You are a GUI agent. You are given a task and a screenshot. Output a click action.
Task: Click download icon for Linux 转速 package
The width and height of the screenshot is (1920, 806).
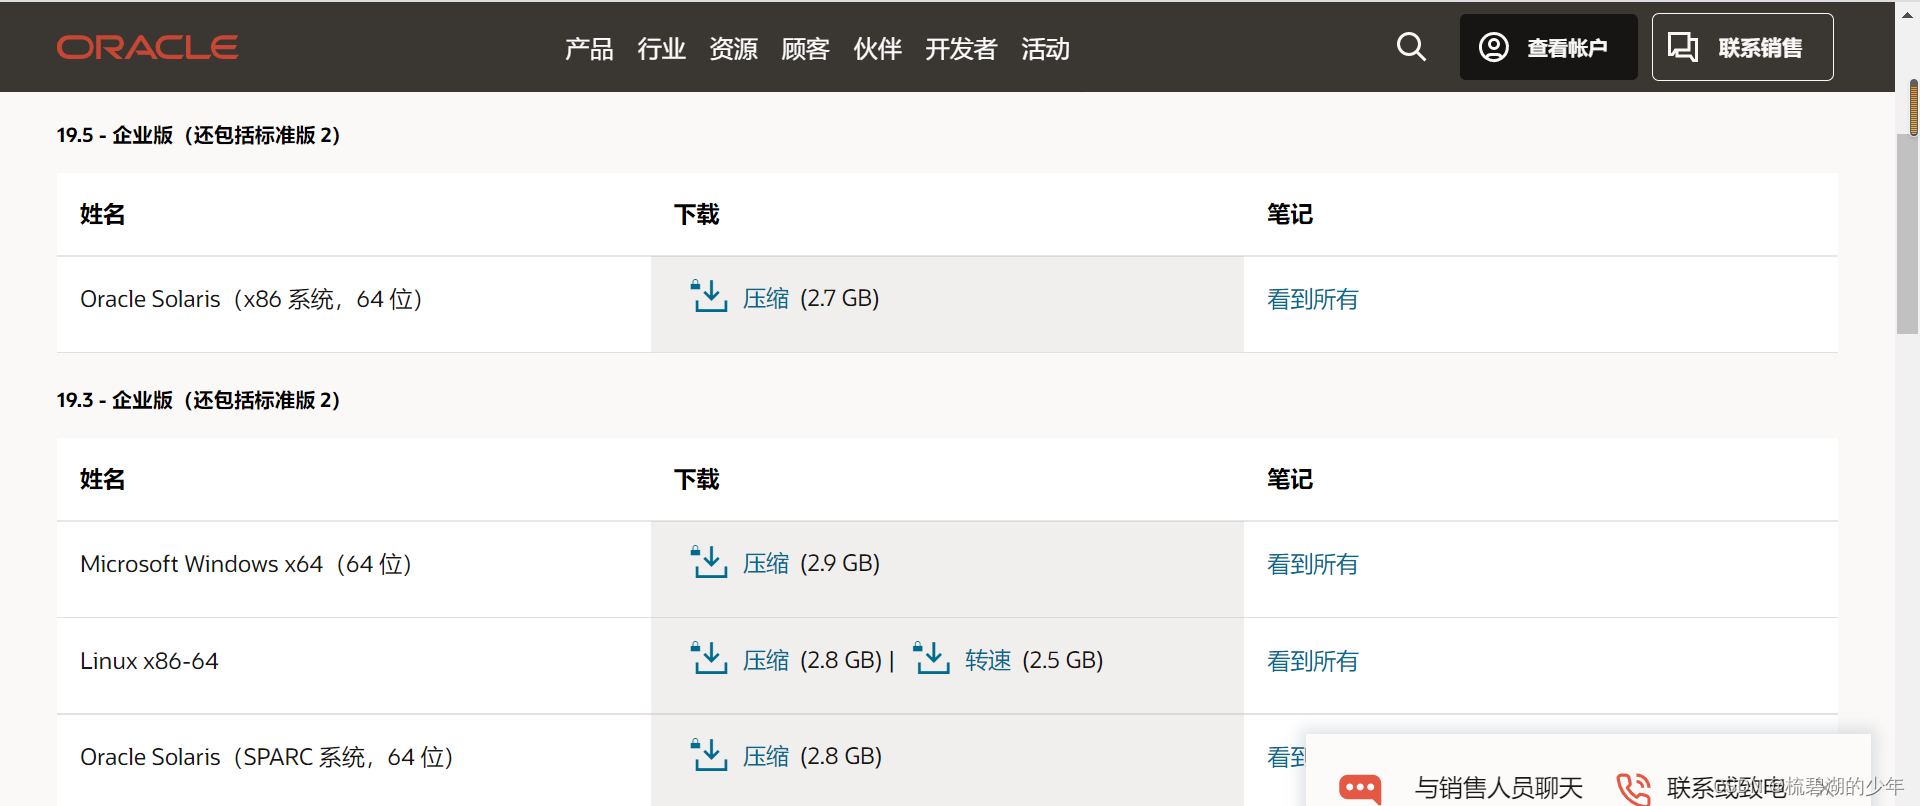click(931, 658)
